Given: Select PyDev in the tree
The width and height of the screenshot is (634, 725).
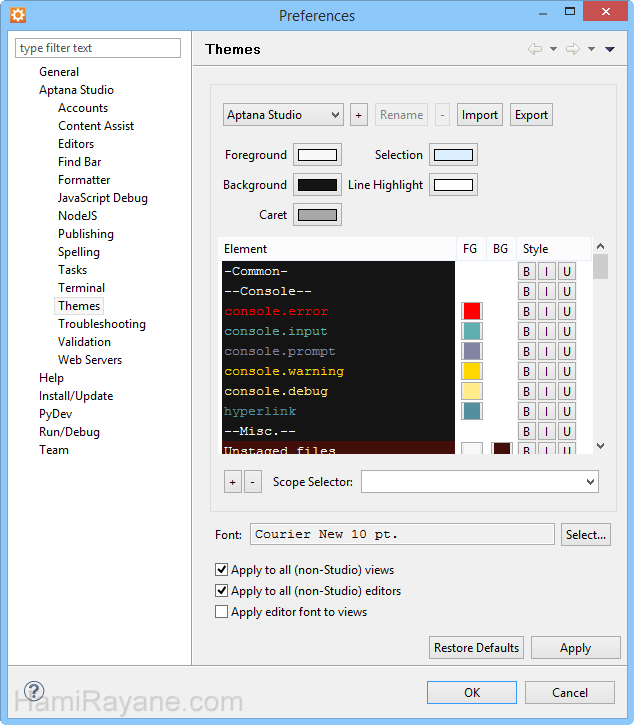Looking at the screenshot, I should [55, 414].
